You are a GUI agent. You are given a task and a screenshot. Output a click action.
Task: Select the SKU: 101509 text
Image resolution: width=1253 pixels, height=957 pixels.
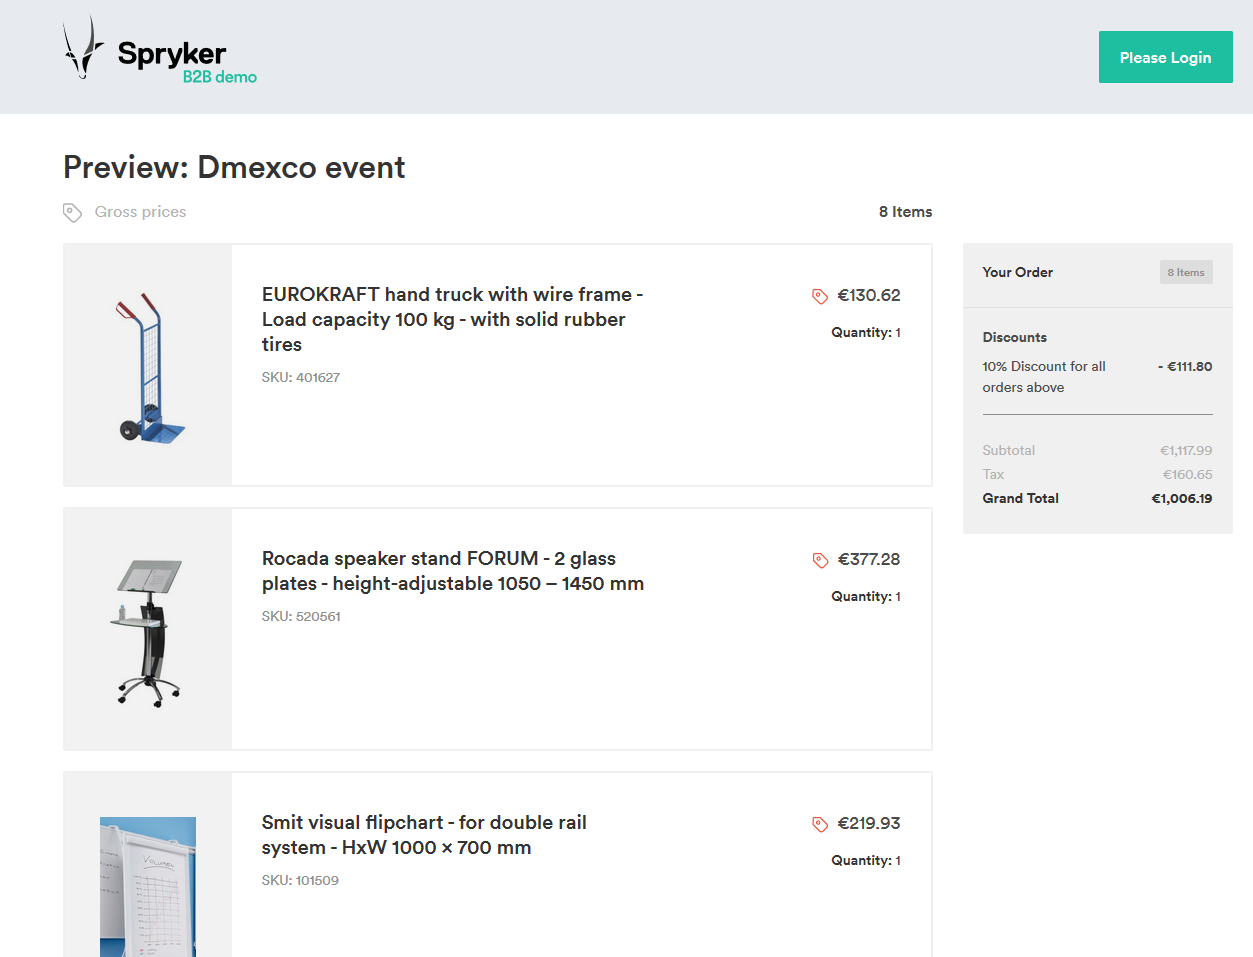point(300,880)
